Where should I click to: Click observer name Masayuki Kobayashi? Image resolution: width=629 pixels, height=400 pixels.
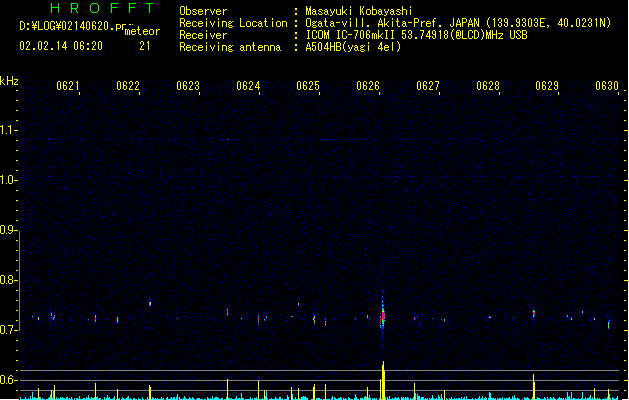(x=359, y=11)
